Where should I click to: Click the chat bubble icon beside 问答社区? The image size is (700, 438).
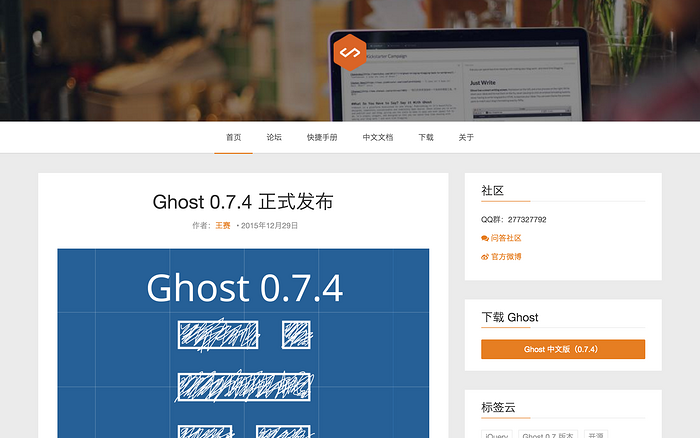pos(485,238)
